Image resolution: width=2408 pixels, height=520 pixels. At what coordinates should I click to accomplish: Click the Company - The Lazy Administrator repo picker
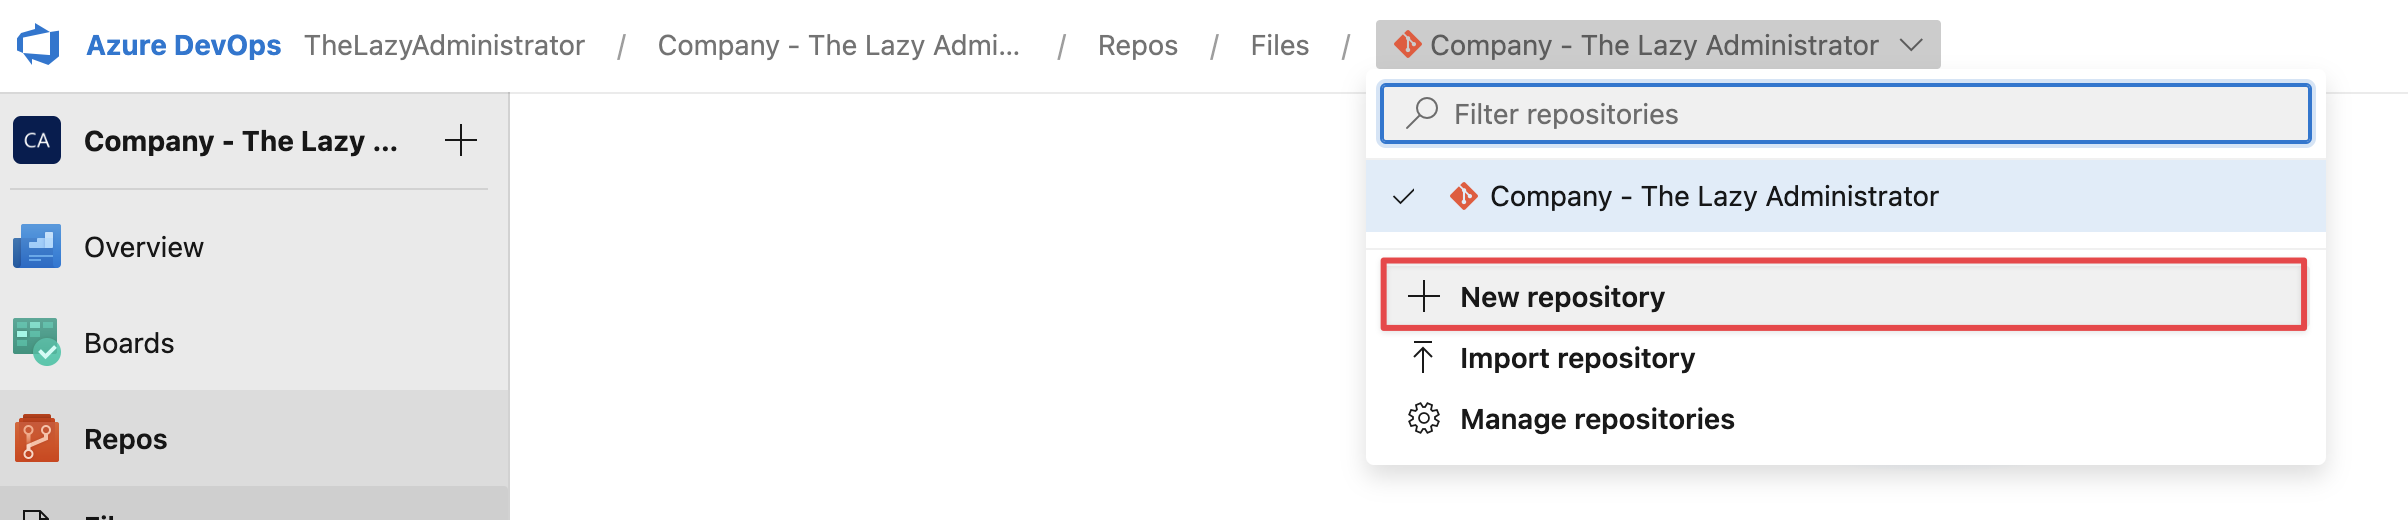click(x=1658, y=45)
